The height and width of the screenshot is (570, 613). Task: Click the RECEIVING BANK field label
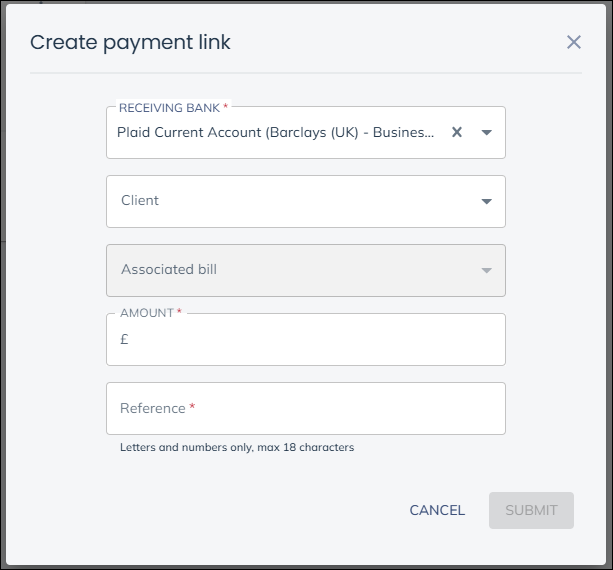point(169,107)
